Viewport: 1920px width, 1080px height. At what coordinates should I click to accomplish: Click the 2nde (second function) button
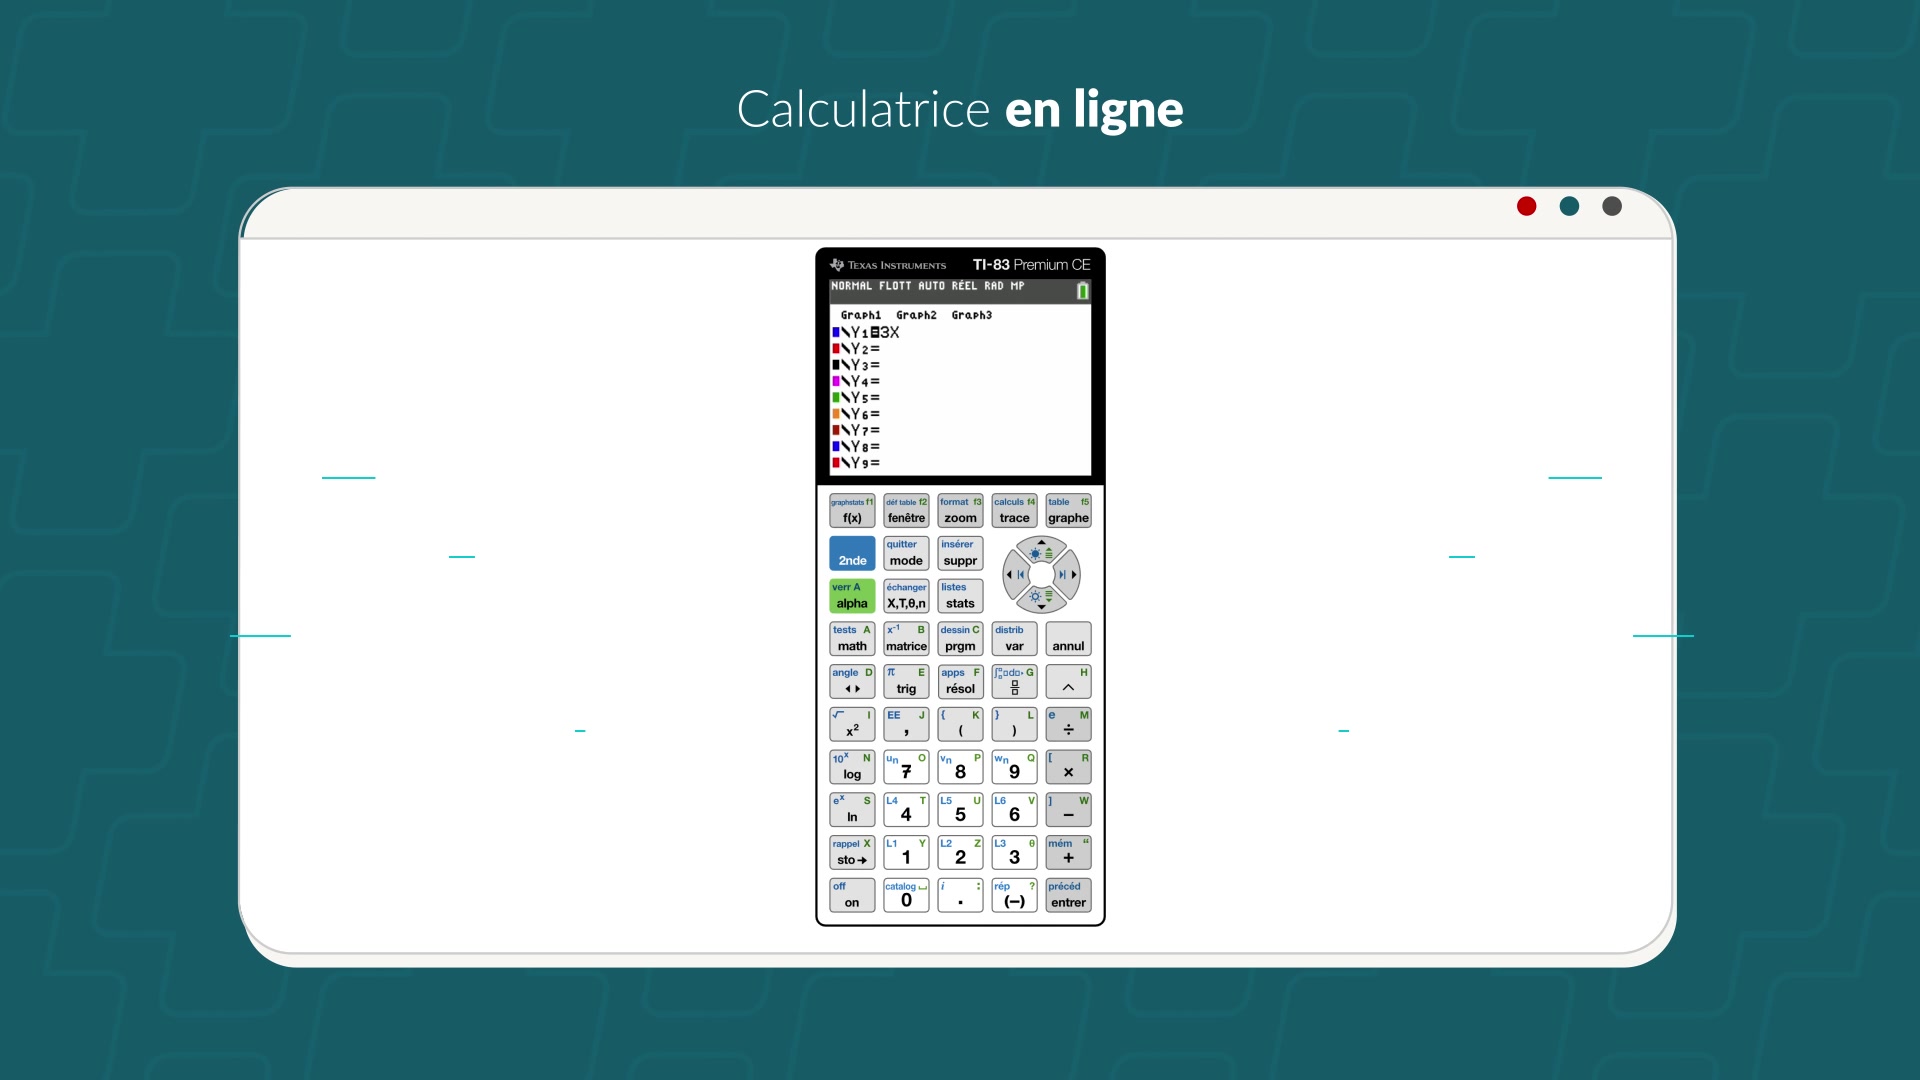(852, 554)
